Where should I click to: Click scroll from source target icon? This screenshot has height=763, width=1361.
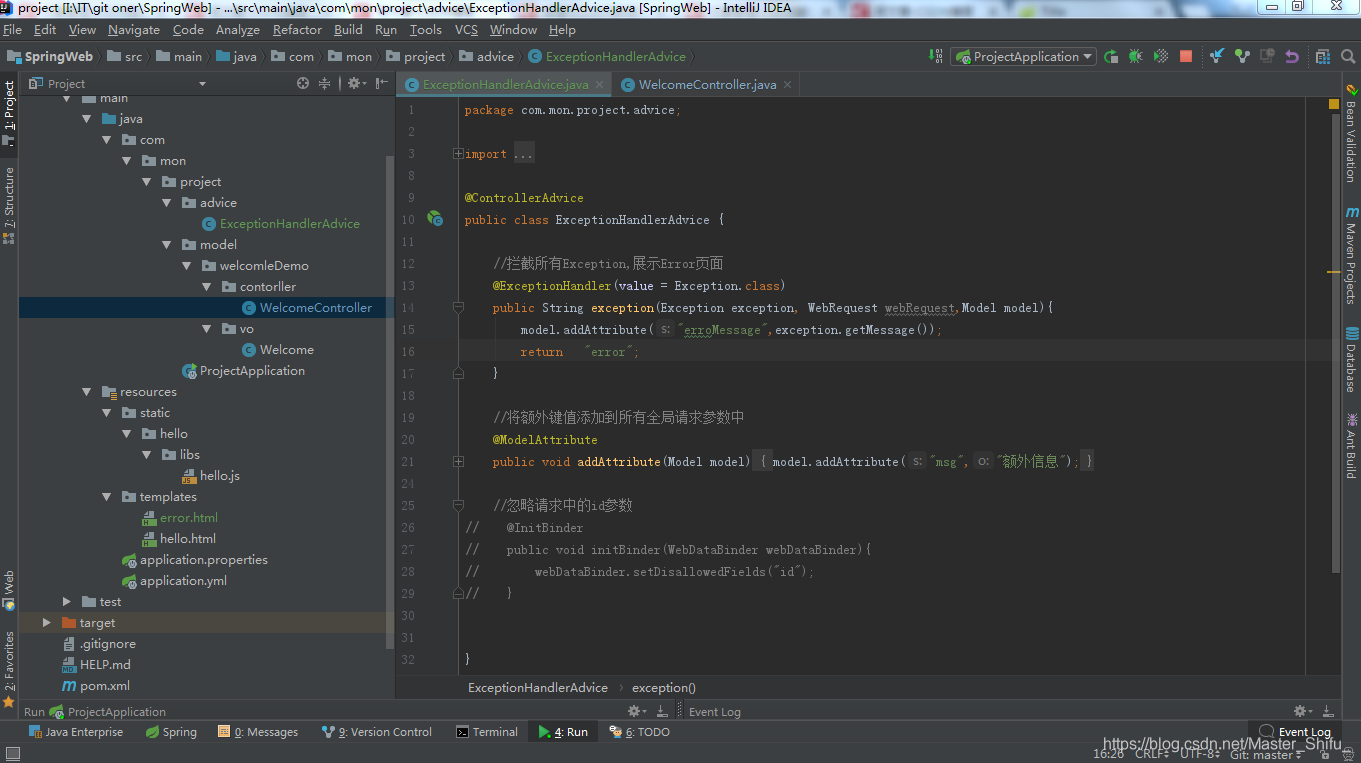[x=303, y=84]
